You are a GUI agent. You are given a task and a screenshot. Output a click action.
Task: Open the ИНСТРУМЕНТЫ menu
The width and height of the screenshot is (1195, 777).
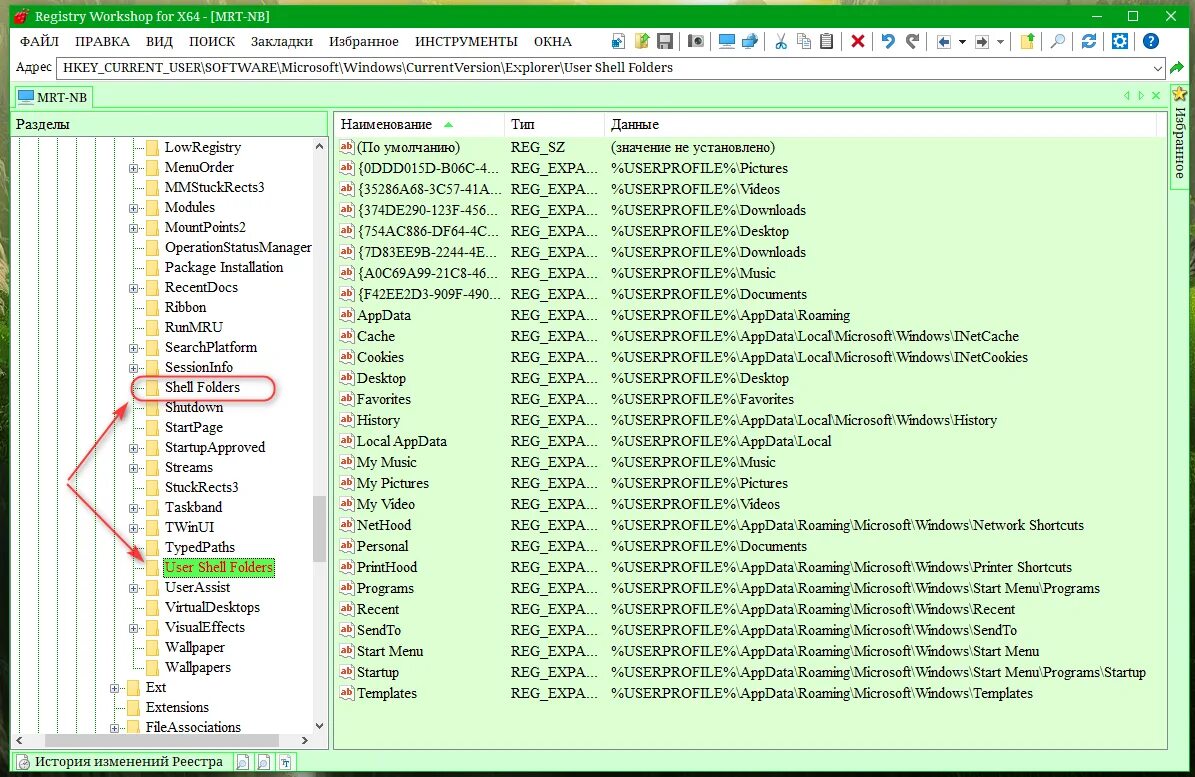(x=466, y=41)
